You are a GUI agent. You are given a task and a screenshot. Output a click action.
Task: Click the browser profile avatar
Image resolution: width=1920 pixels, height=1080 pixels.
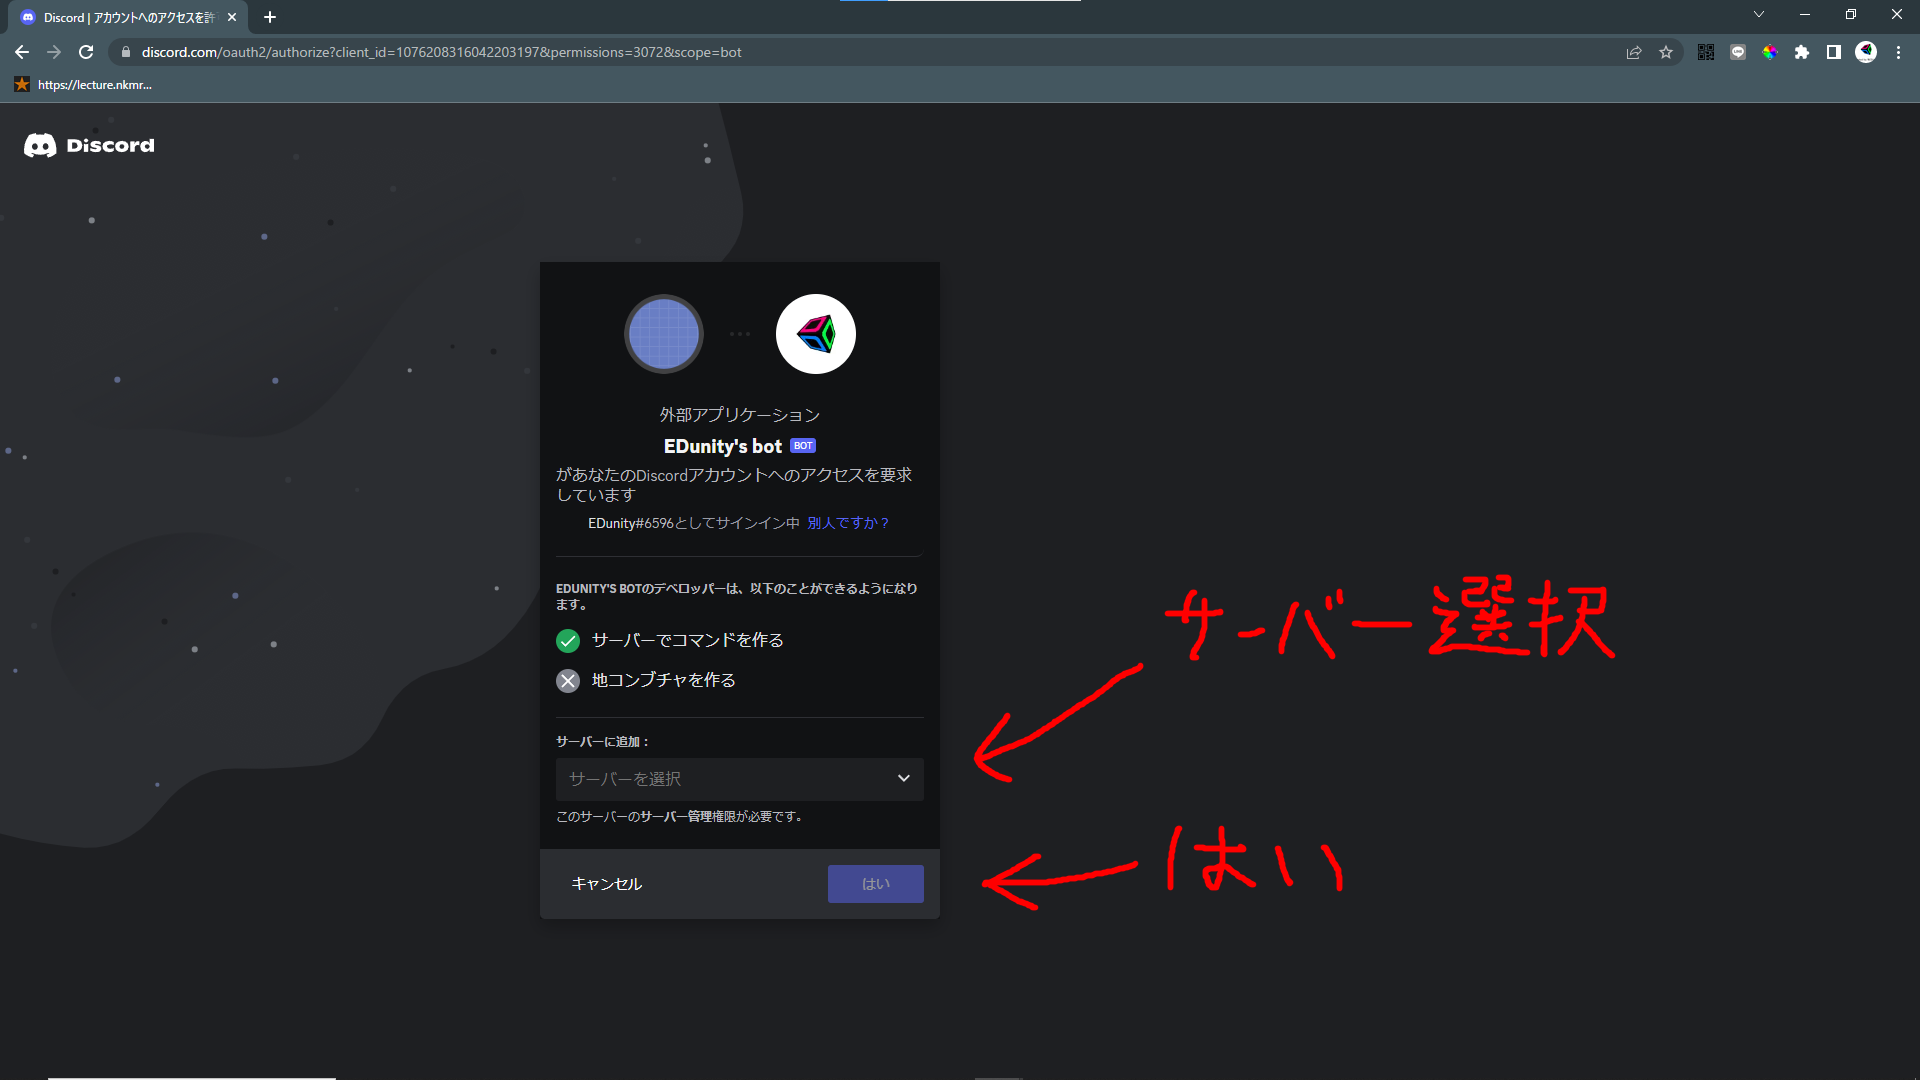pyautogui.click(x=1866, y=52)
